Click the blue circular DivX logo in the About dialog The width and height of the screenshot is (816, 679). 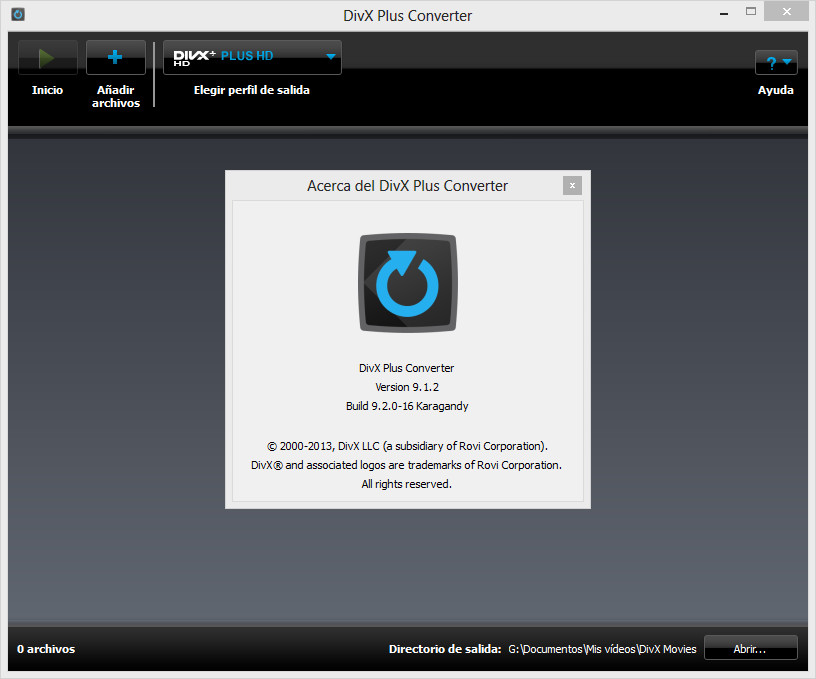(x=407, y=282)
